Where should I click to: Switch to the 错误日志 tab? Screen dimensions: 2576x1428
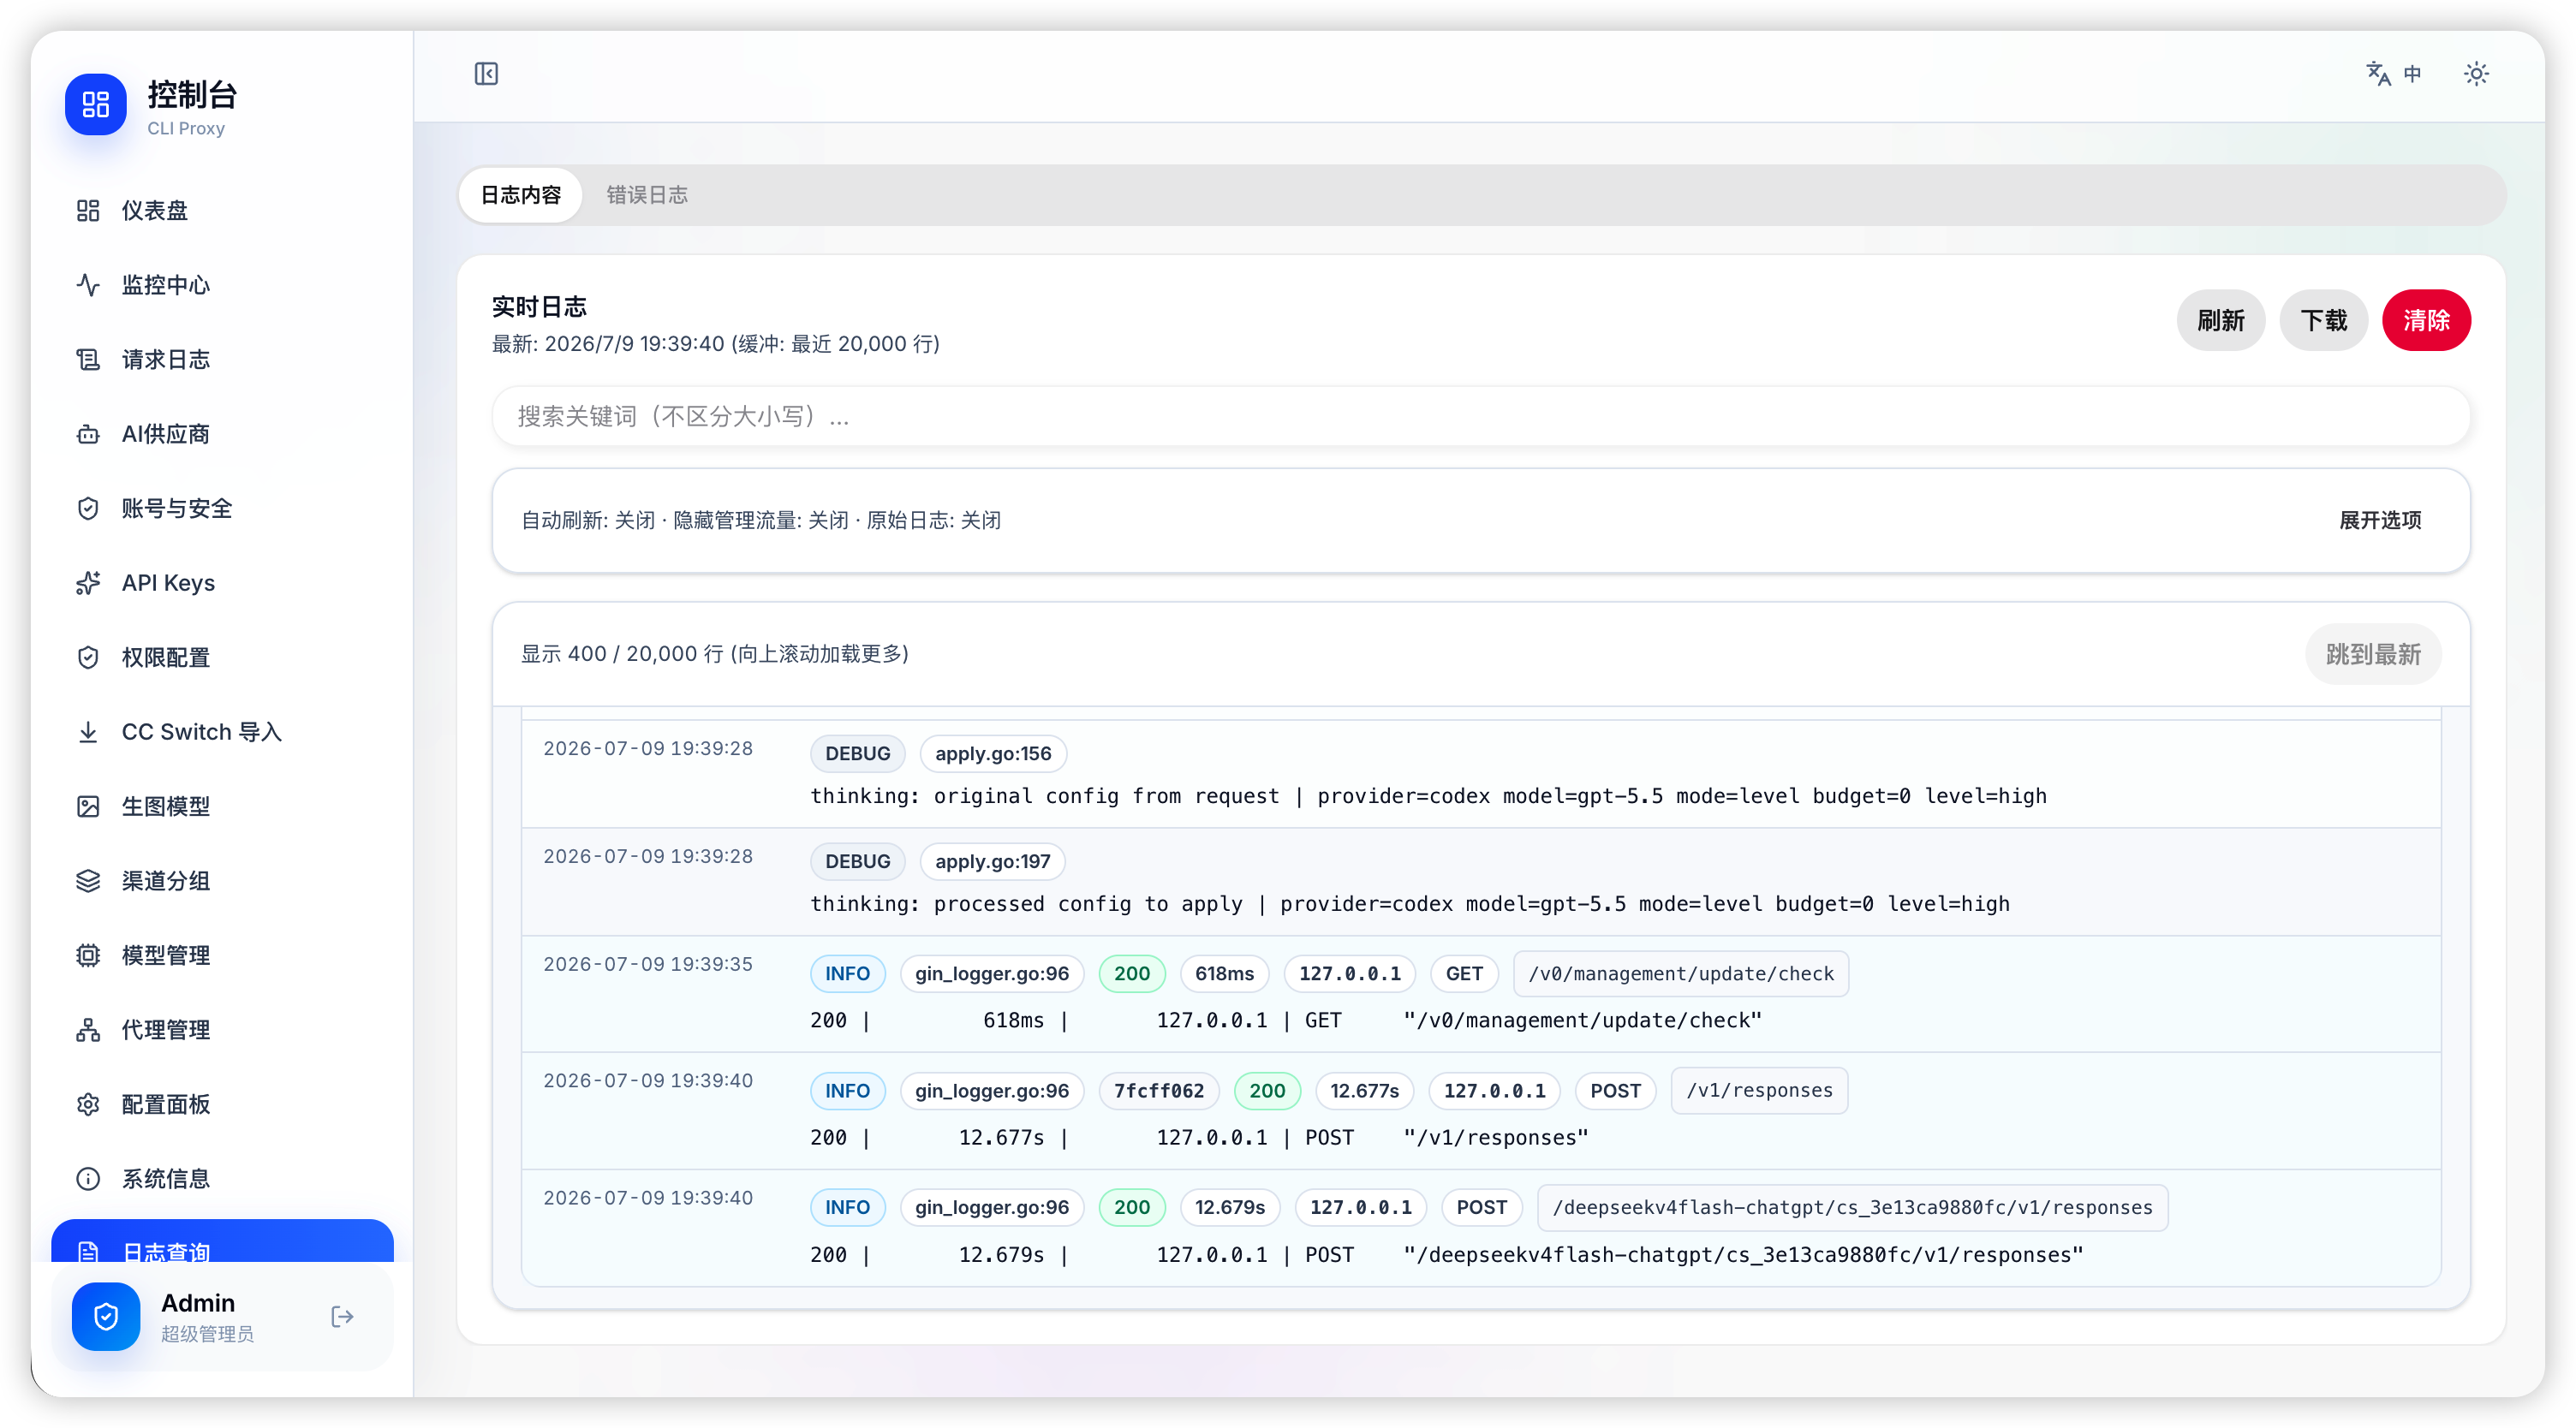point(647,195)
